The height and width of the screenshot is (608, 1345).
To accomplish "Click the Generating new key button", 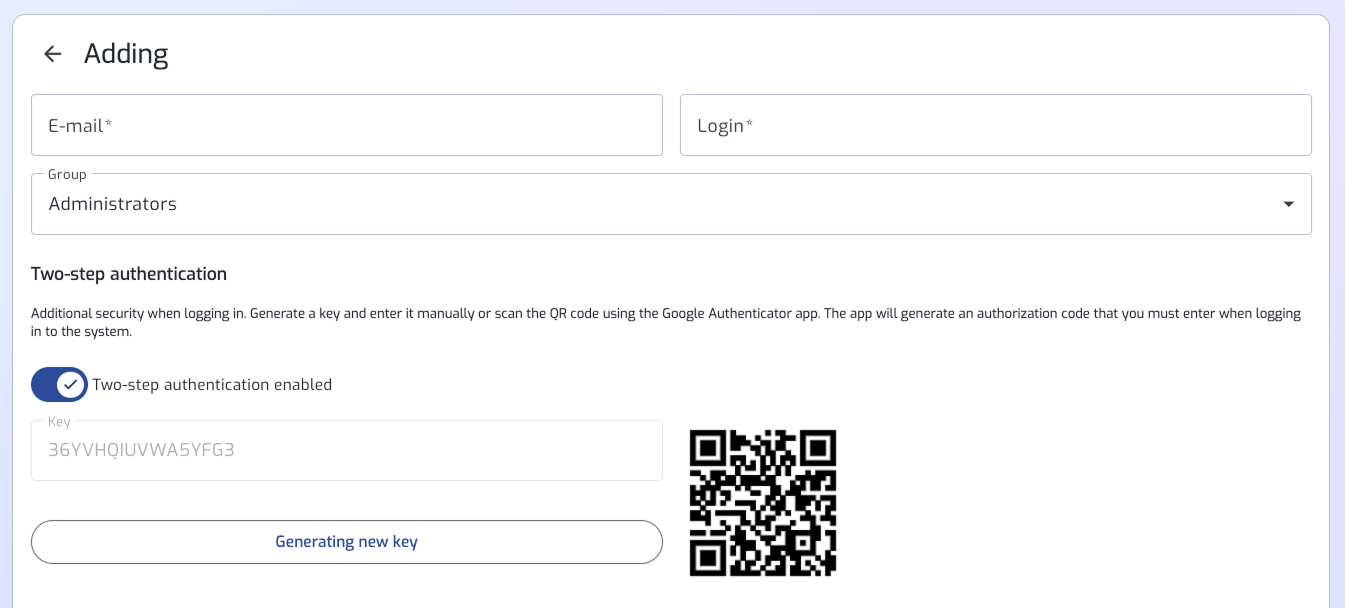I will coord(347,542).
